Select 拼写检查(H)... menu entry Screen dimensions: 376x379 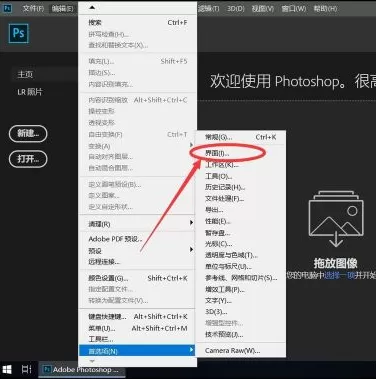point(137,34)
